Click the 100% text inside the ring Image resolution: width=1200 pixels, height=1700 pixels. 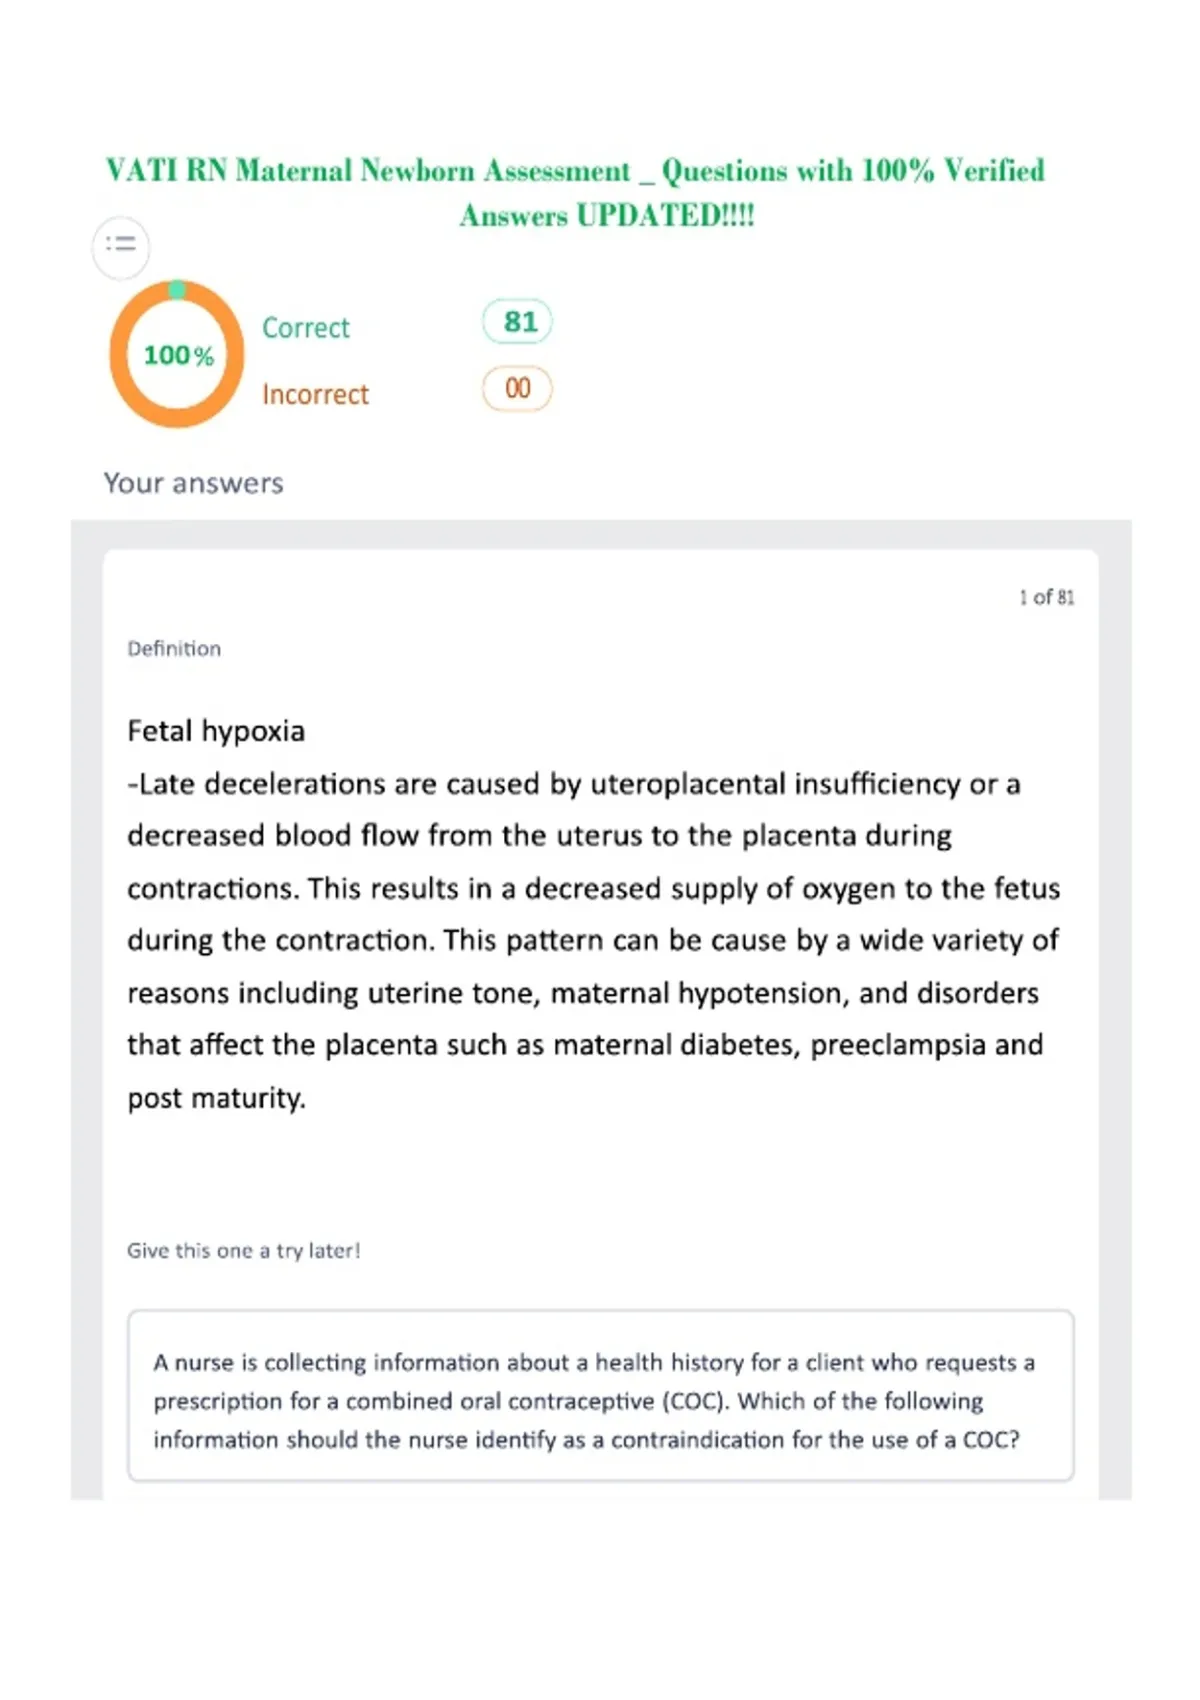click(x=179, y=355)
